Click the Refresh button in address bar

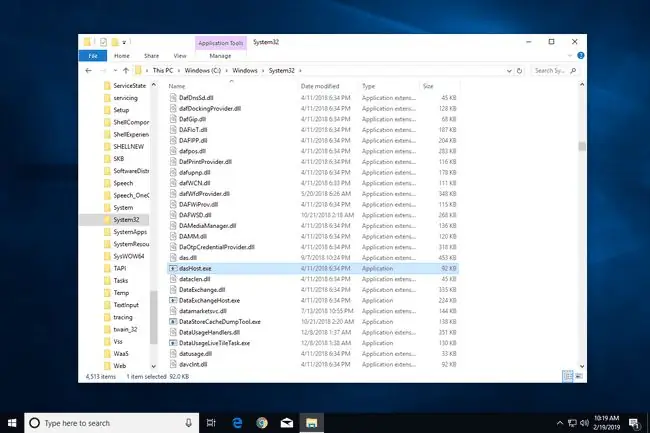pyautogui.click(x=519, y=71)
